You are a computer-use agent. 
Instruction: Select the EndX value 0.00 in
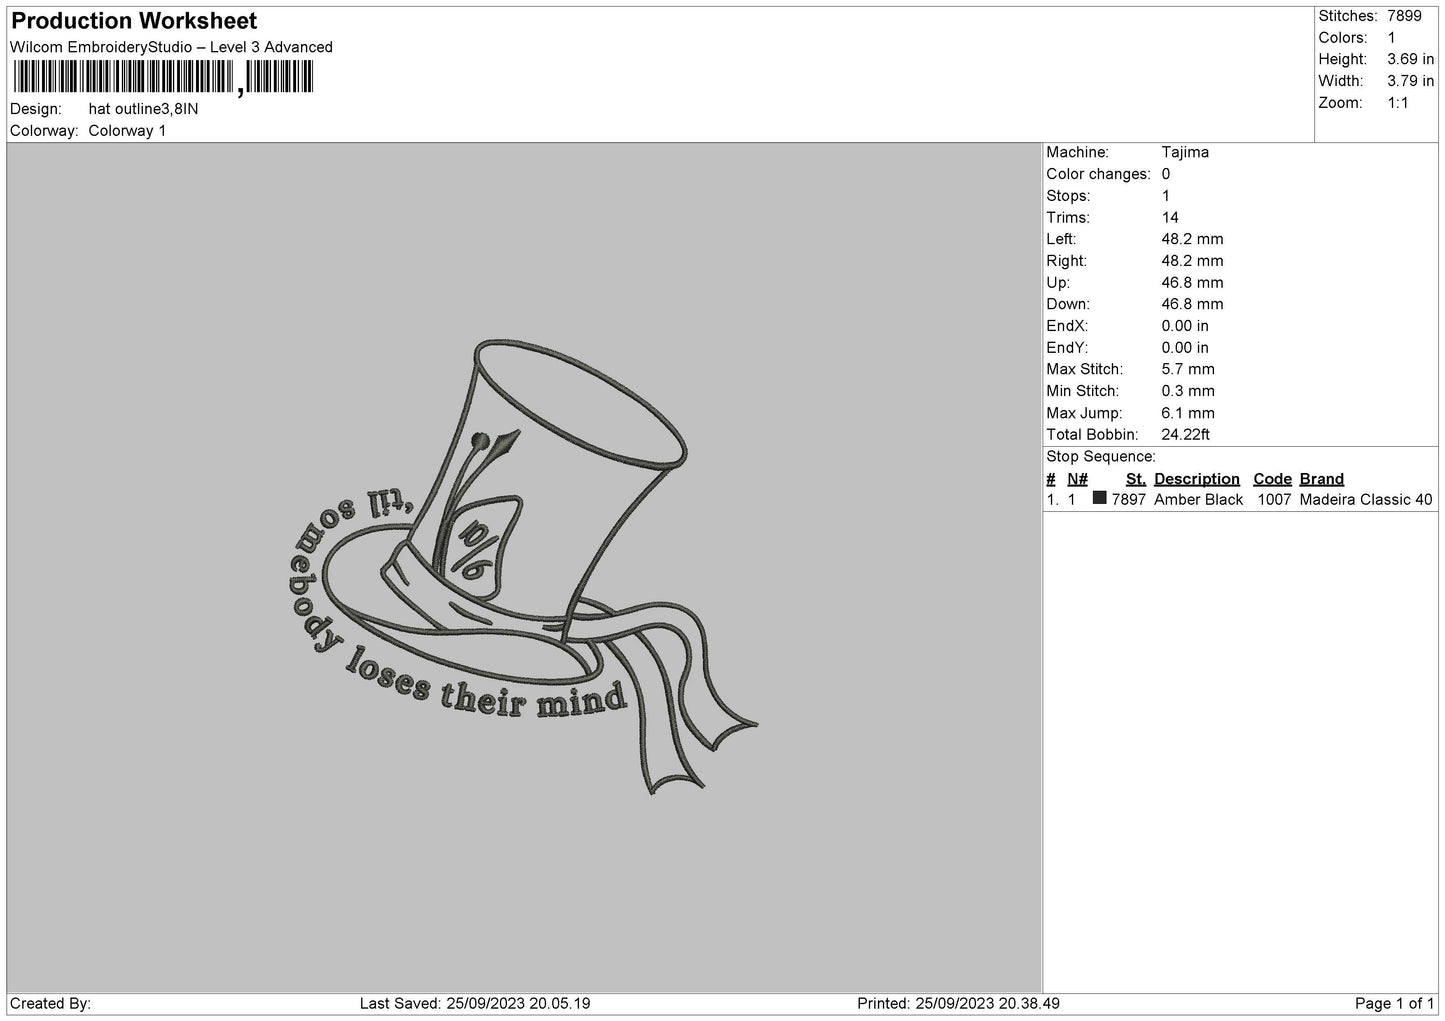coord(1185,326)
